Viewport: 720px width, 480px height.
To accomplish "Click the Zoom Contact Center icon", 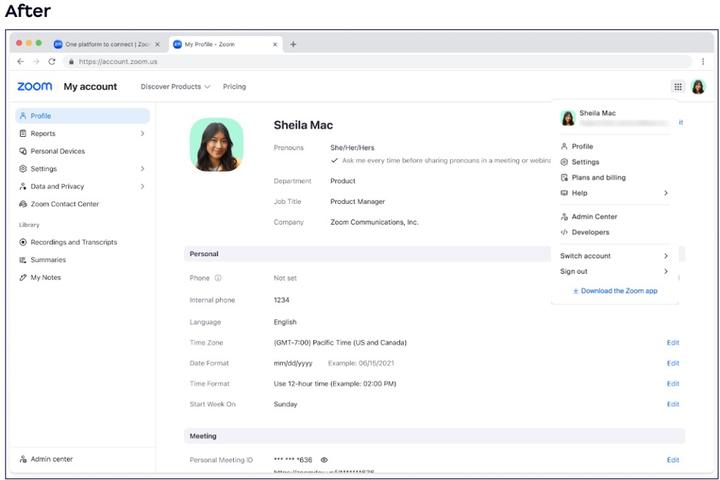I will (x=23, y=204).
